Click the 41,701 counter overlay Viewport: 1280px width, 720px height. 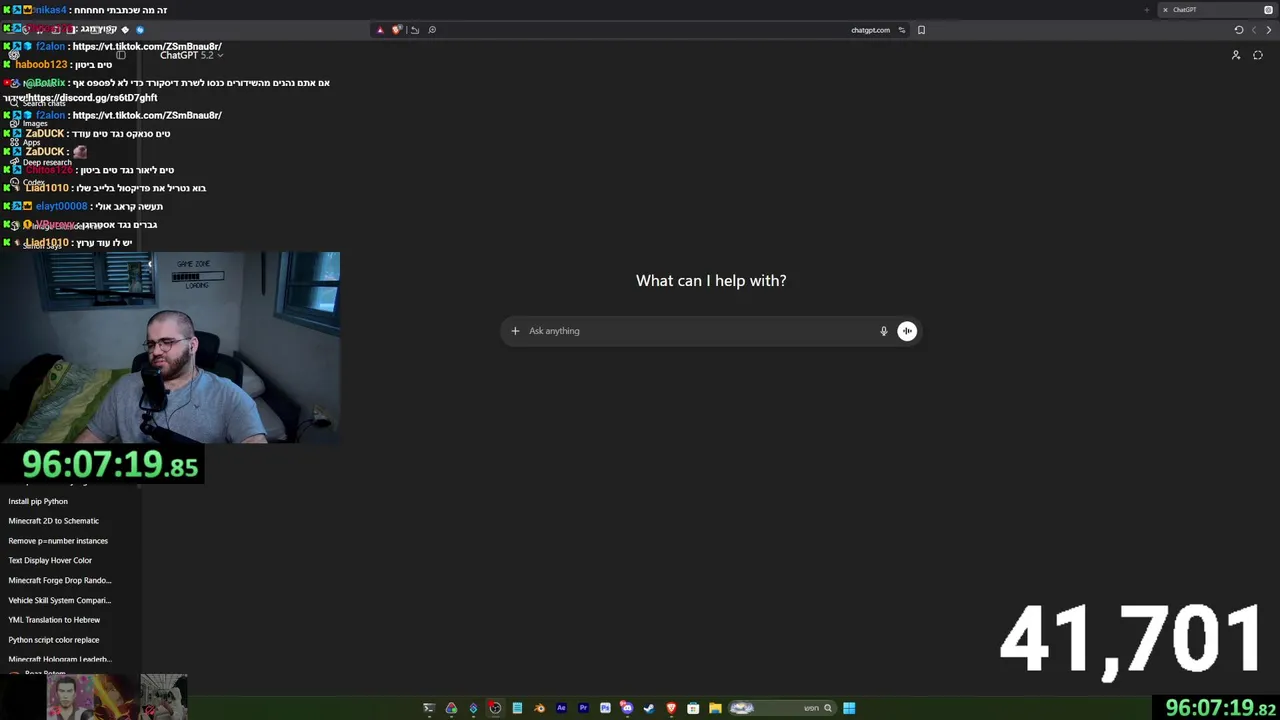pos(1130,641)
